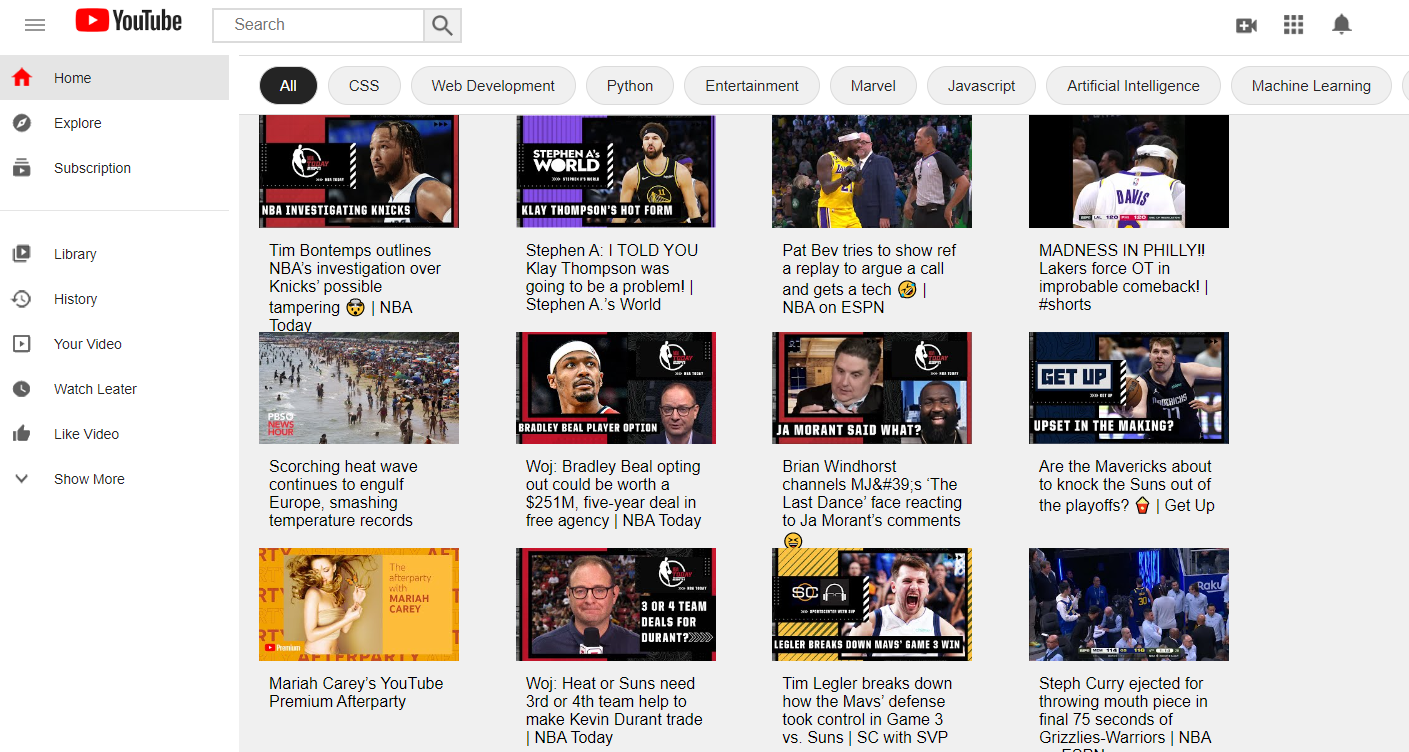Open the Pat Bev referee video thumbnail
The image size is (1409, 752).
872,171
